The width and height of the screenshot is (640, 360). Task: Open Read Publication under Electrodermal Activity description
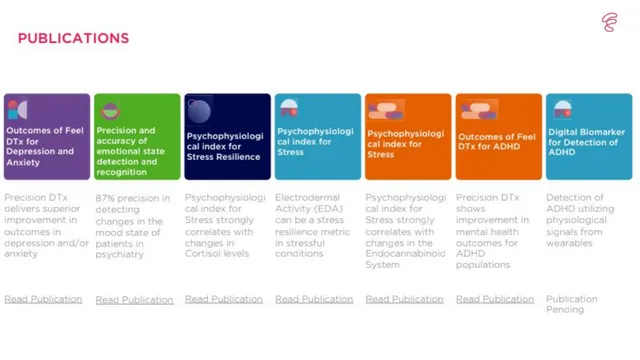point(314,299)
